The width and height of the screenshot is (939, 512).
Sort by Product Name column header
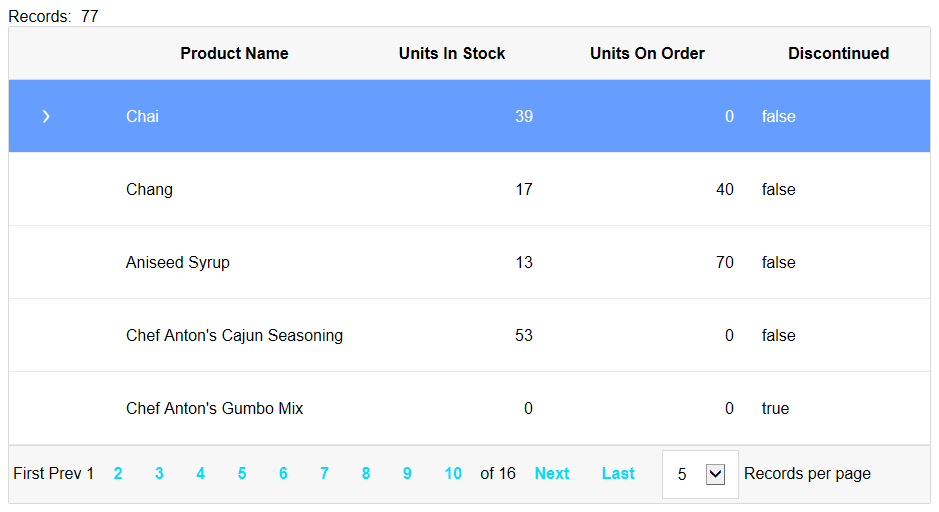pyautogui.click(x=234, y=53)
